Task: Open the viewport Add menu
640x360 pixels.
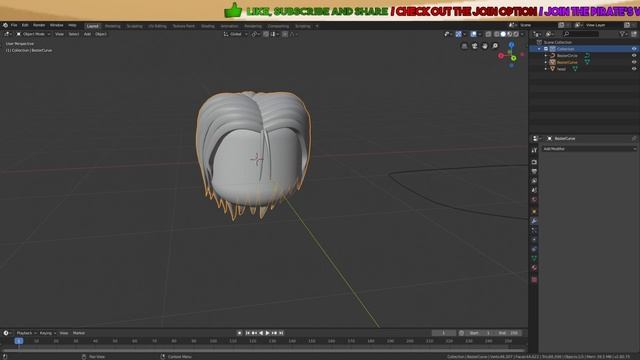Action: 87,34
